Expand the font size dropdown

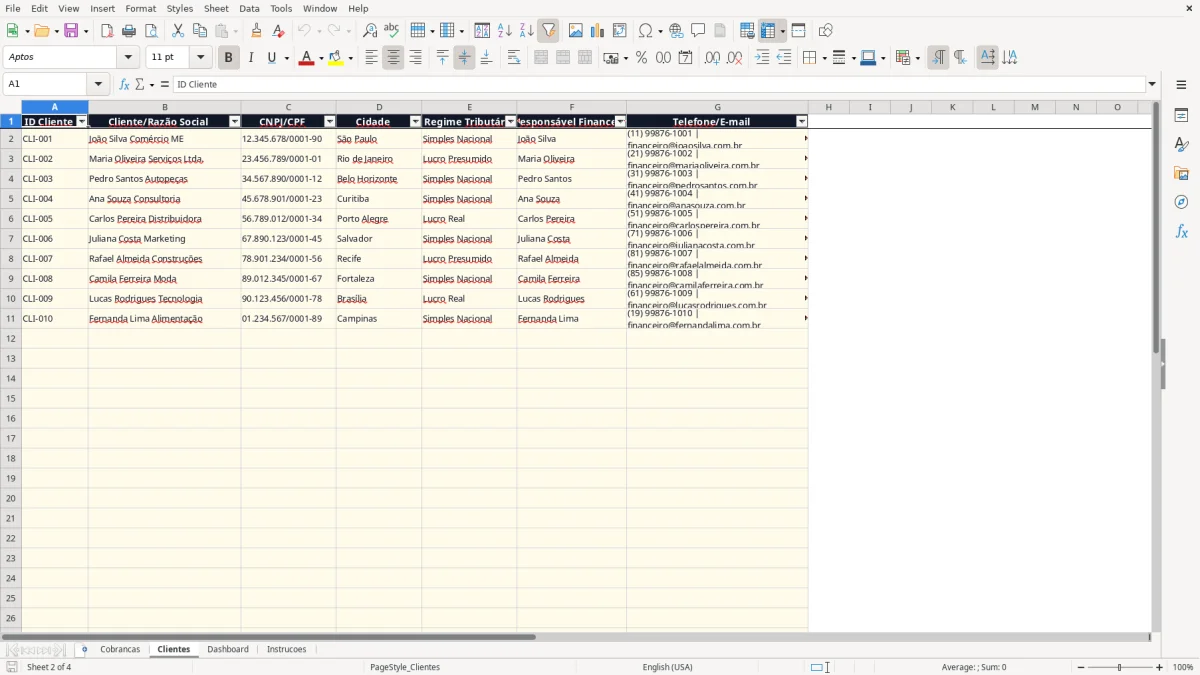(200, 58)
